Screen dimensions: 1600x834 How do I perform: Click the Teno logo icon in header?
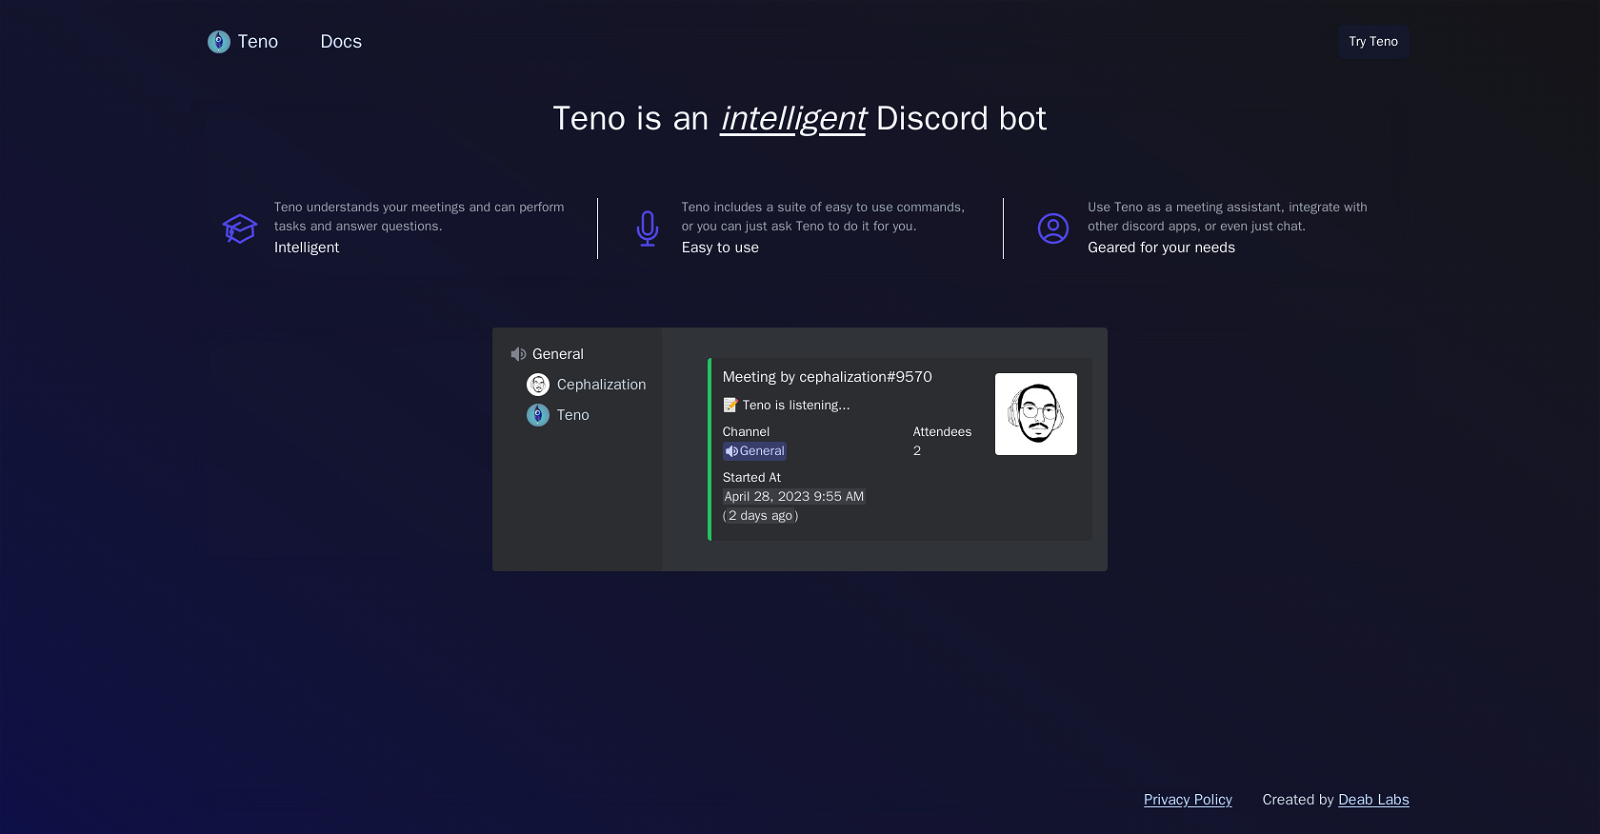[219, 42]
